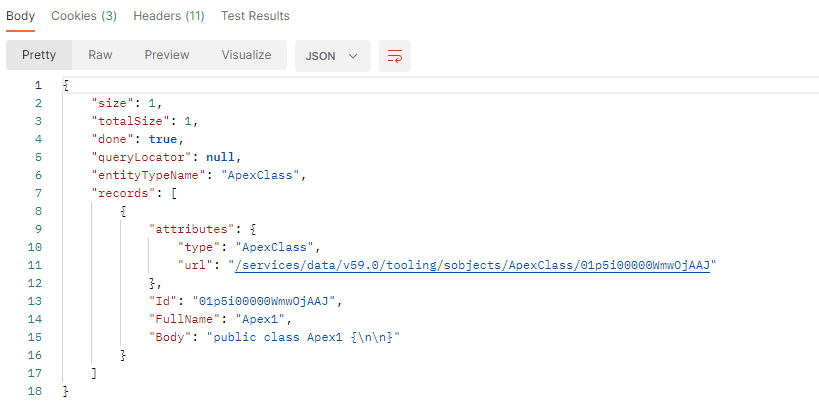Collapse the record object at line 8
This screenshot has height=401, width=819.
(x=123, y=211)
